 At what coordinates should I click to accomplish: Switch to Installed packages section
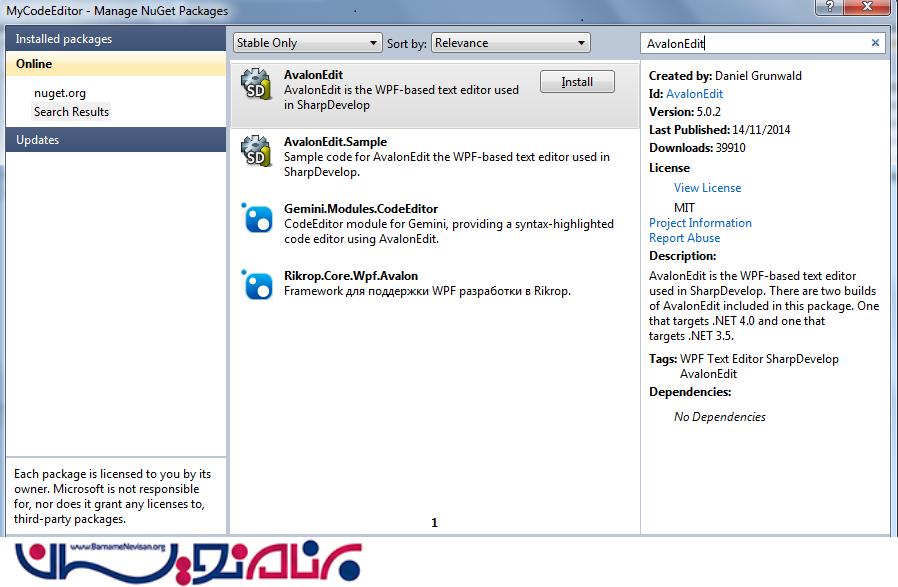(116, 39)
